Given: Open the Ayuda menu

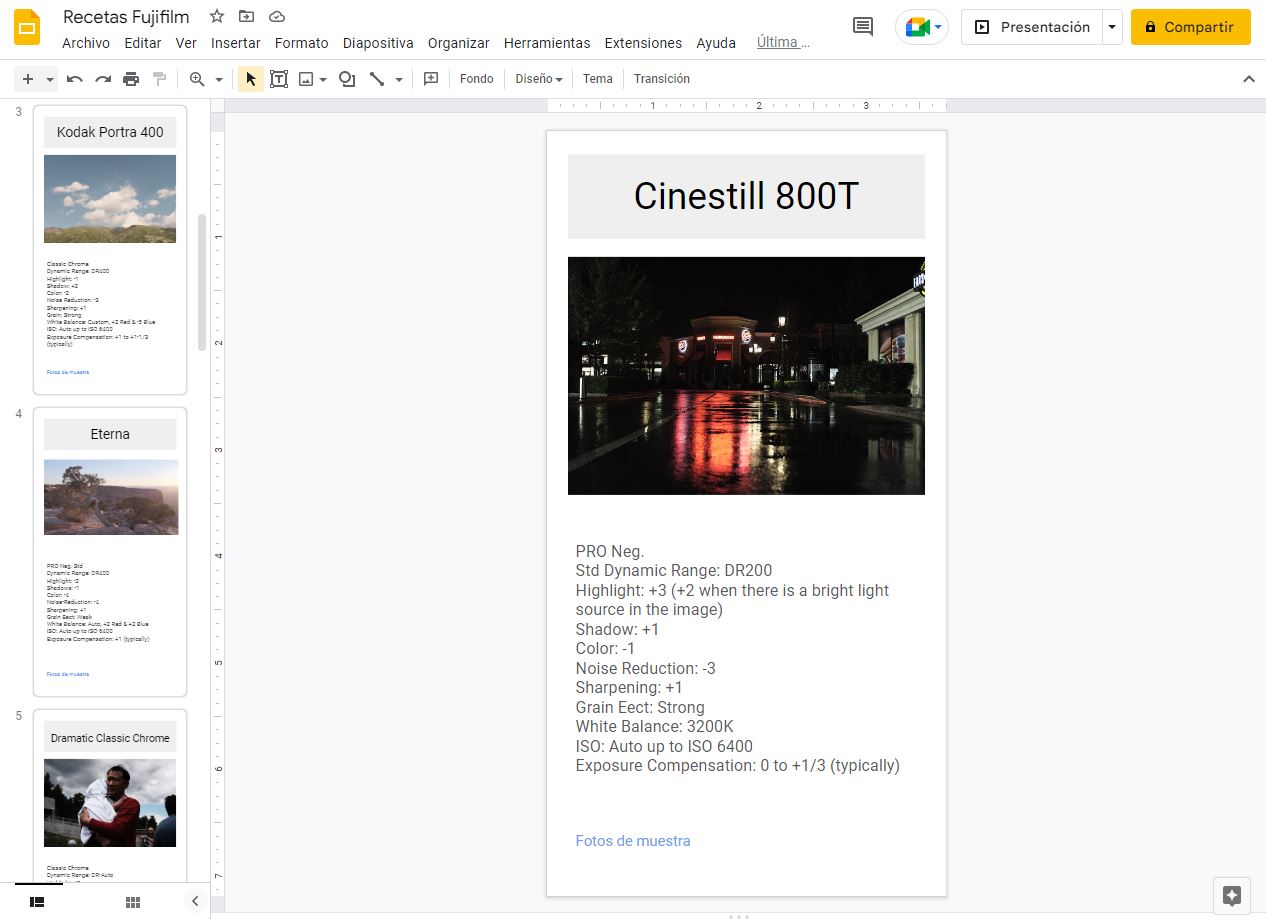Looking at the screenshot, I should tap(716, 43).
